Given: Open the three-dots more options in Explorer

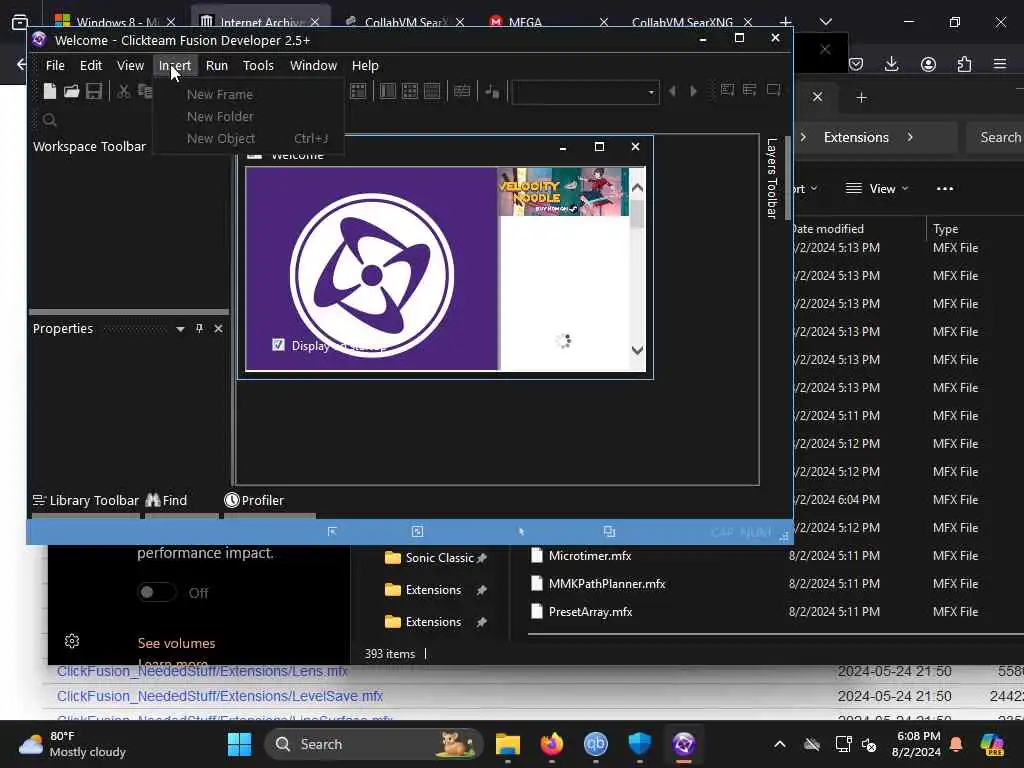Looking at the screenshot, I should (x=945, y=189).
